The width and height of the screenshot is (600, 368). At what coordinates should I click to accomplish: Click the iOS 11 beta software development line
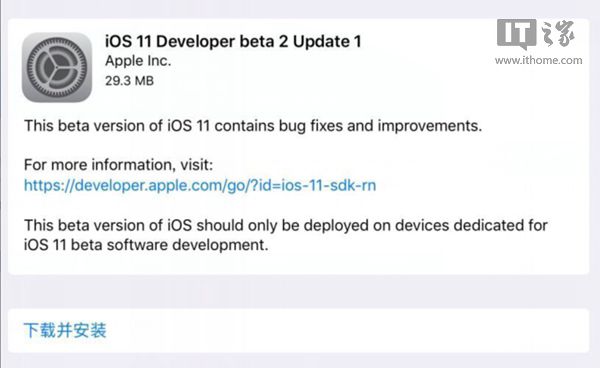pyautogui.click(x=146, y=245)
